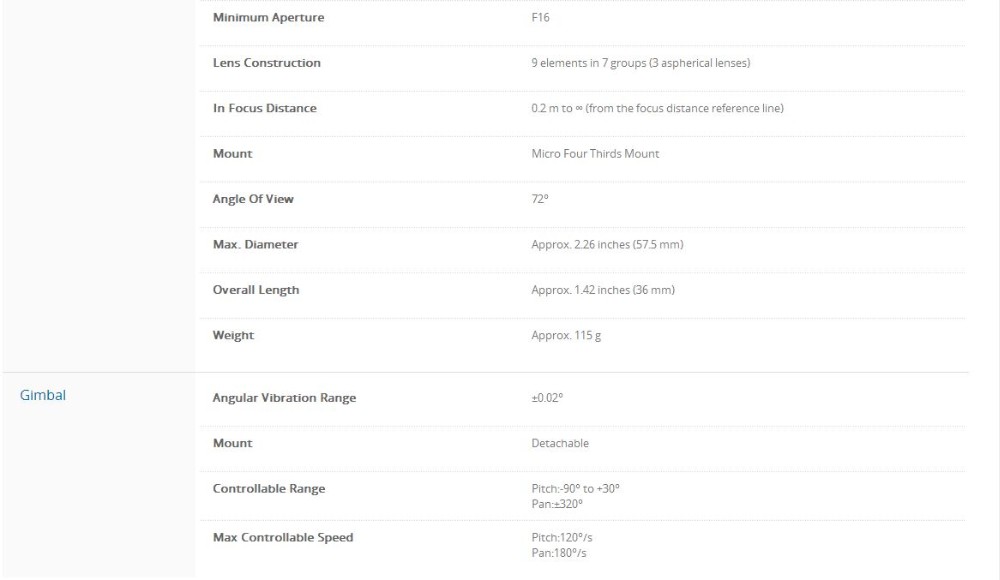This screenshot has height=580, width=1000.
Task: Click the Max. Diameter label
Action: 255,244
